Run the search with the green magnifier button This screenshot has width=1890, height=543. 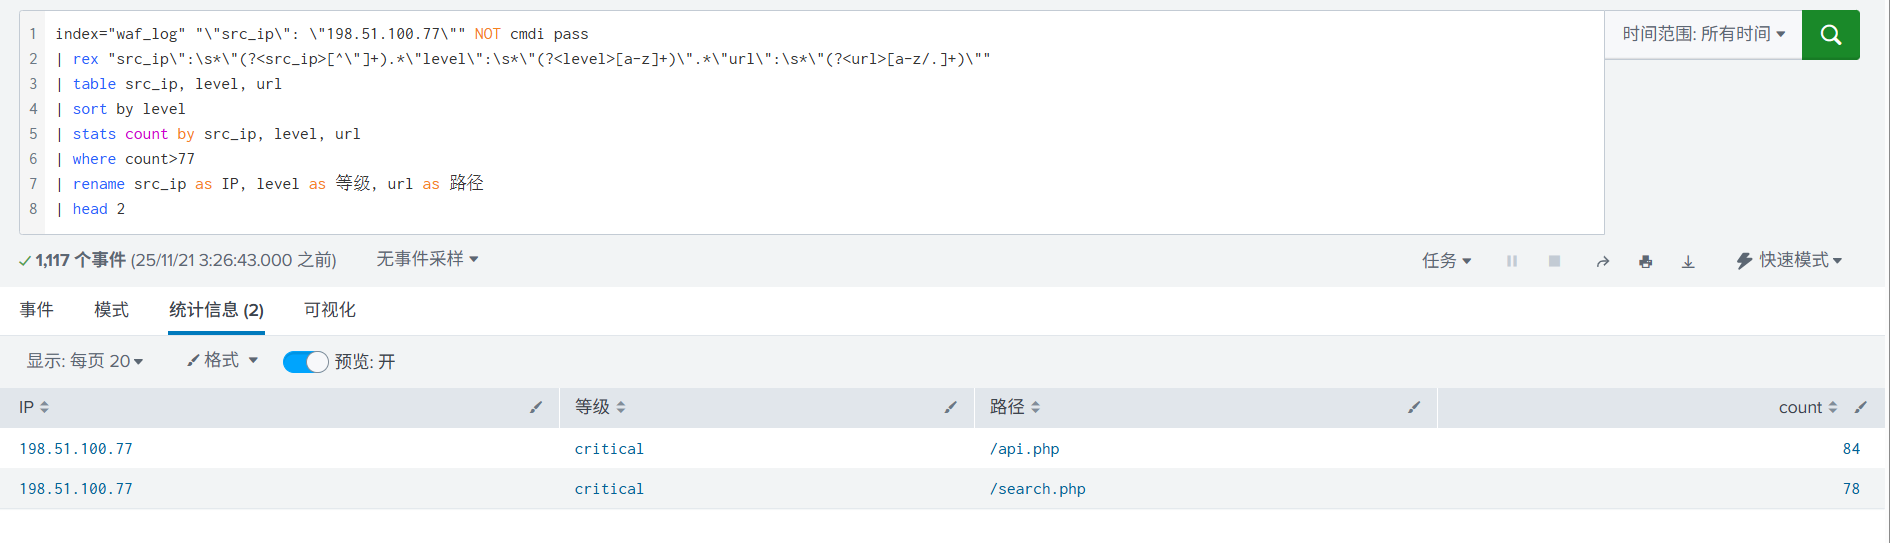pos(1830,35)
